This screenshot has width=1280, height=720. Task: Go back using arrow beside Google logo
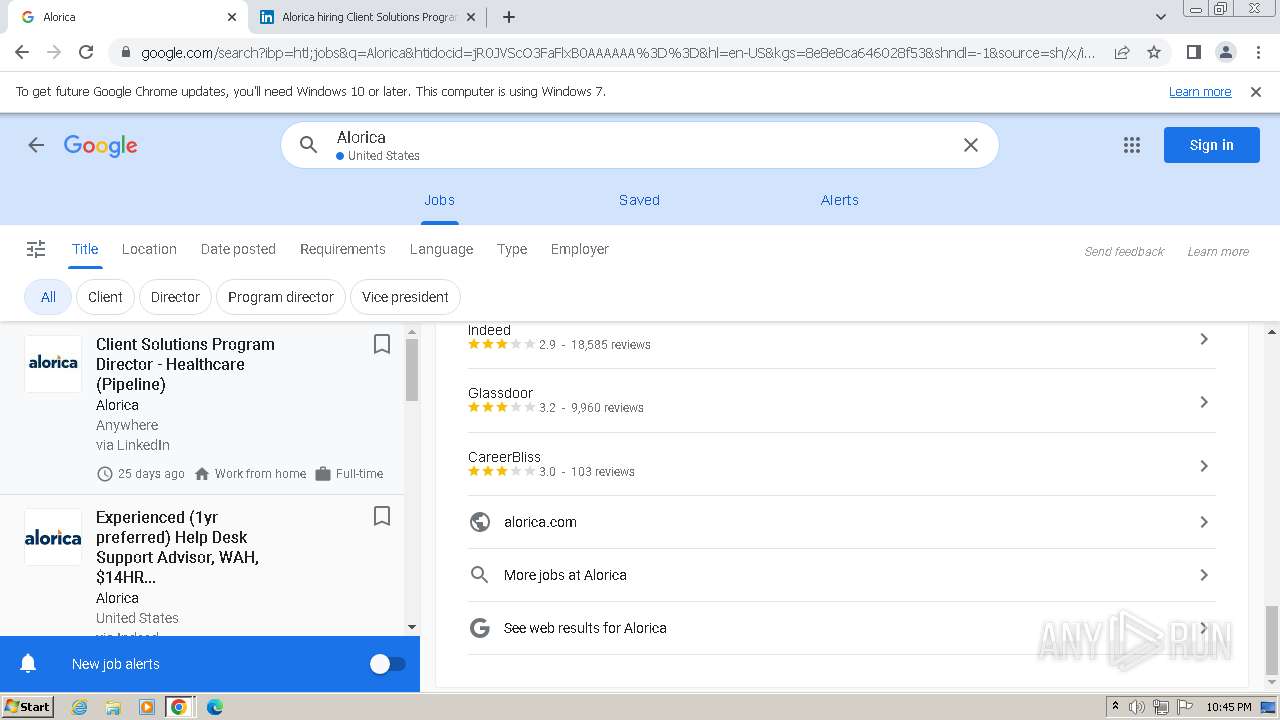point(36,145)
